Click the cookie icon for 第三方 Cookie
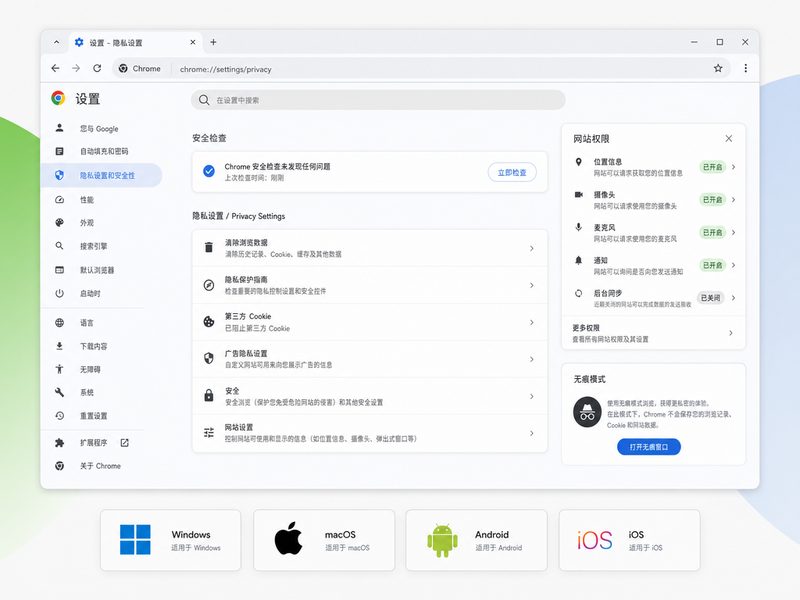Viewport: 800px width, 600px height. 209,321
